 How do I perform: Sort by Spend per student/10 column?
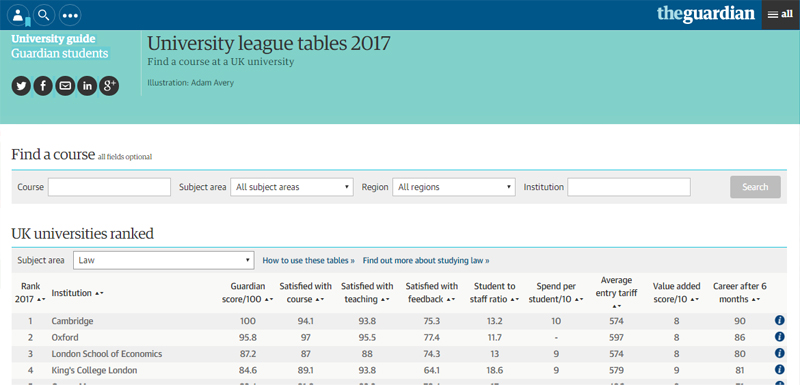556,293
